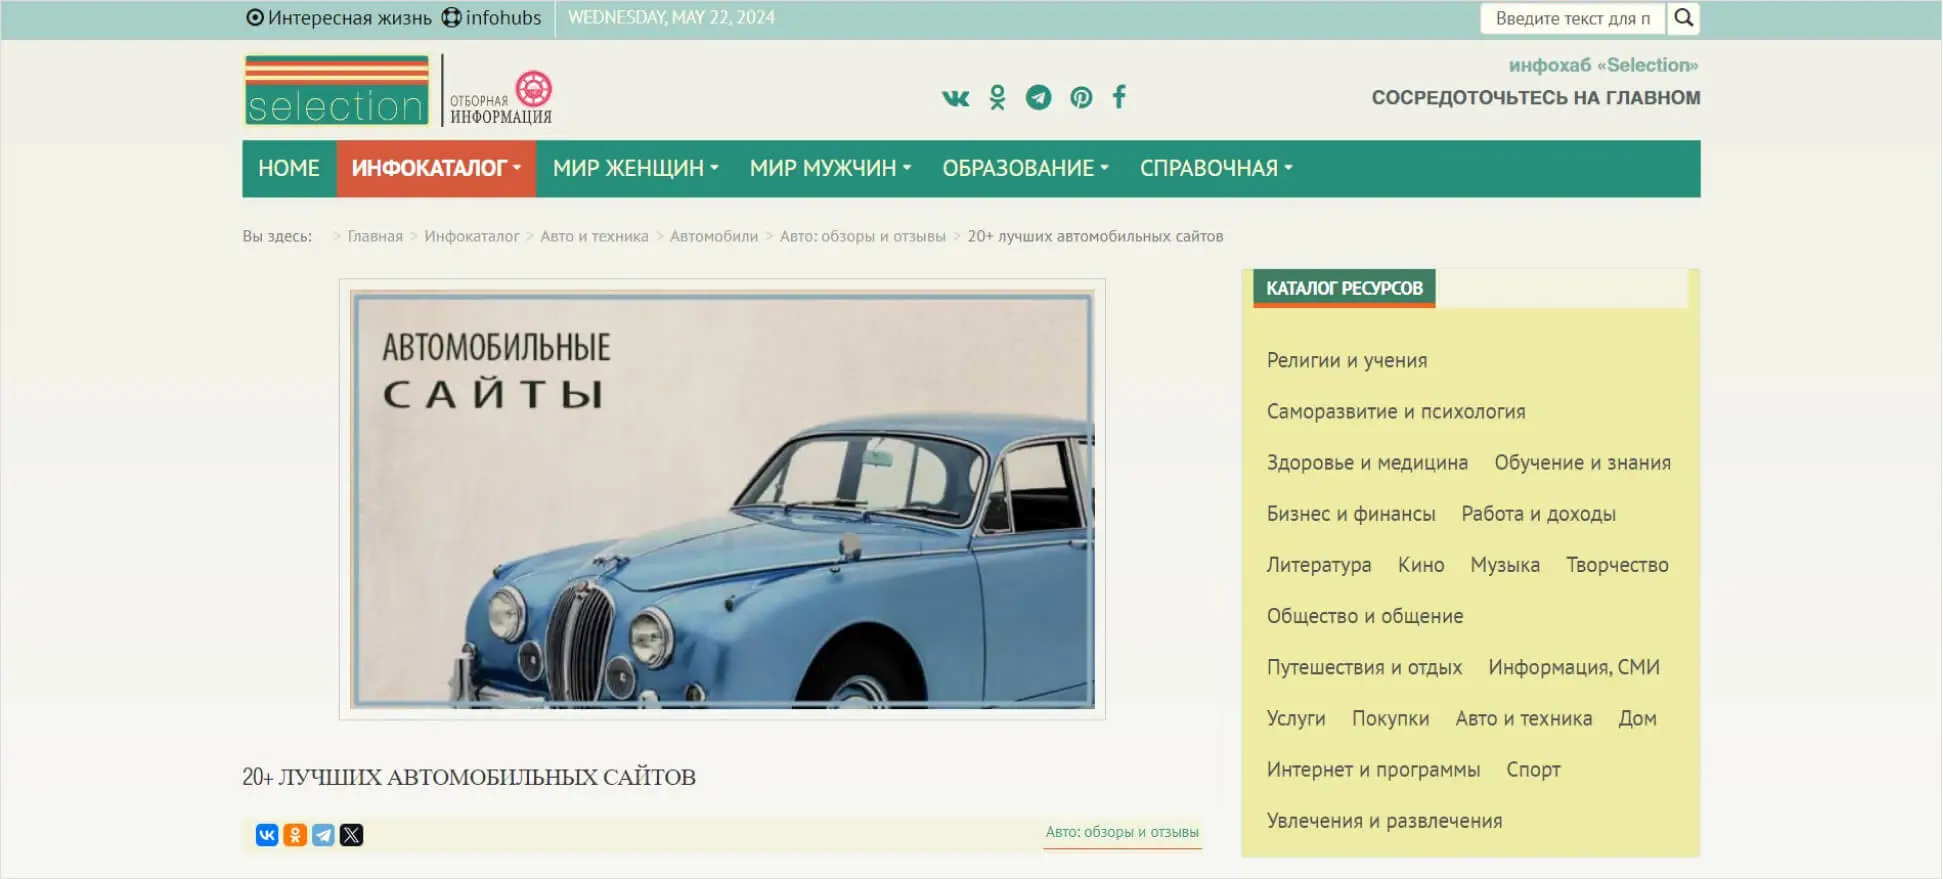Click the search magnifier button
This screenshot has height=879, width=1943.
click(1684, 18)
